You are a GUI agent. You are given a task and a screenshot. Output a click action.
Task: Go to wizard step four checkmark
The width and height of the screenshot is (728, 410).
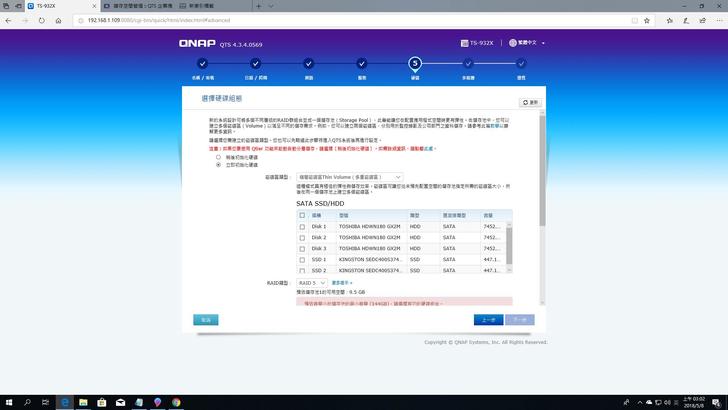362,63
